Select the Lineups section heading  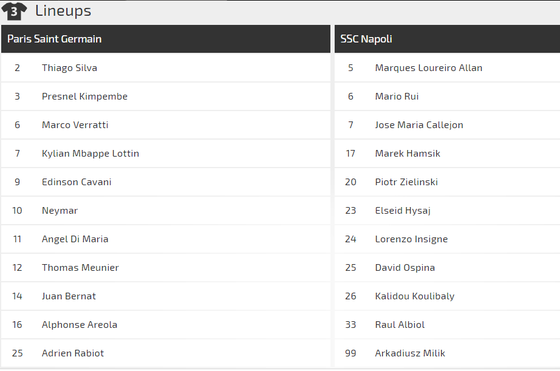pos(63,11)
